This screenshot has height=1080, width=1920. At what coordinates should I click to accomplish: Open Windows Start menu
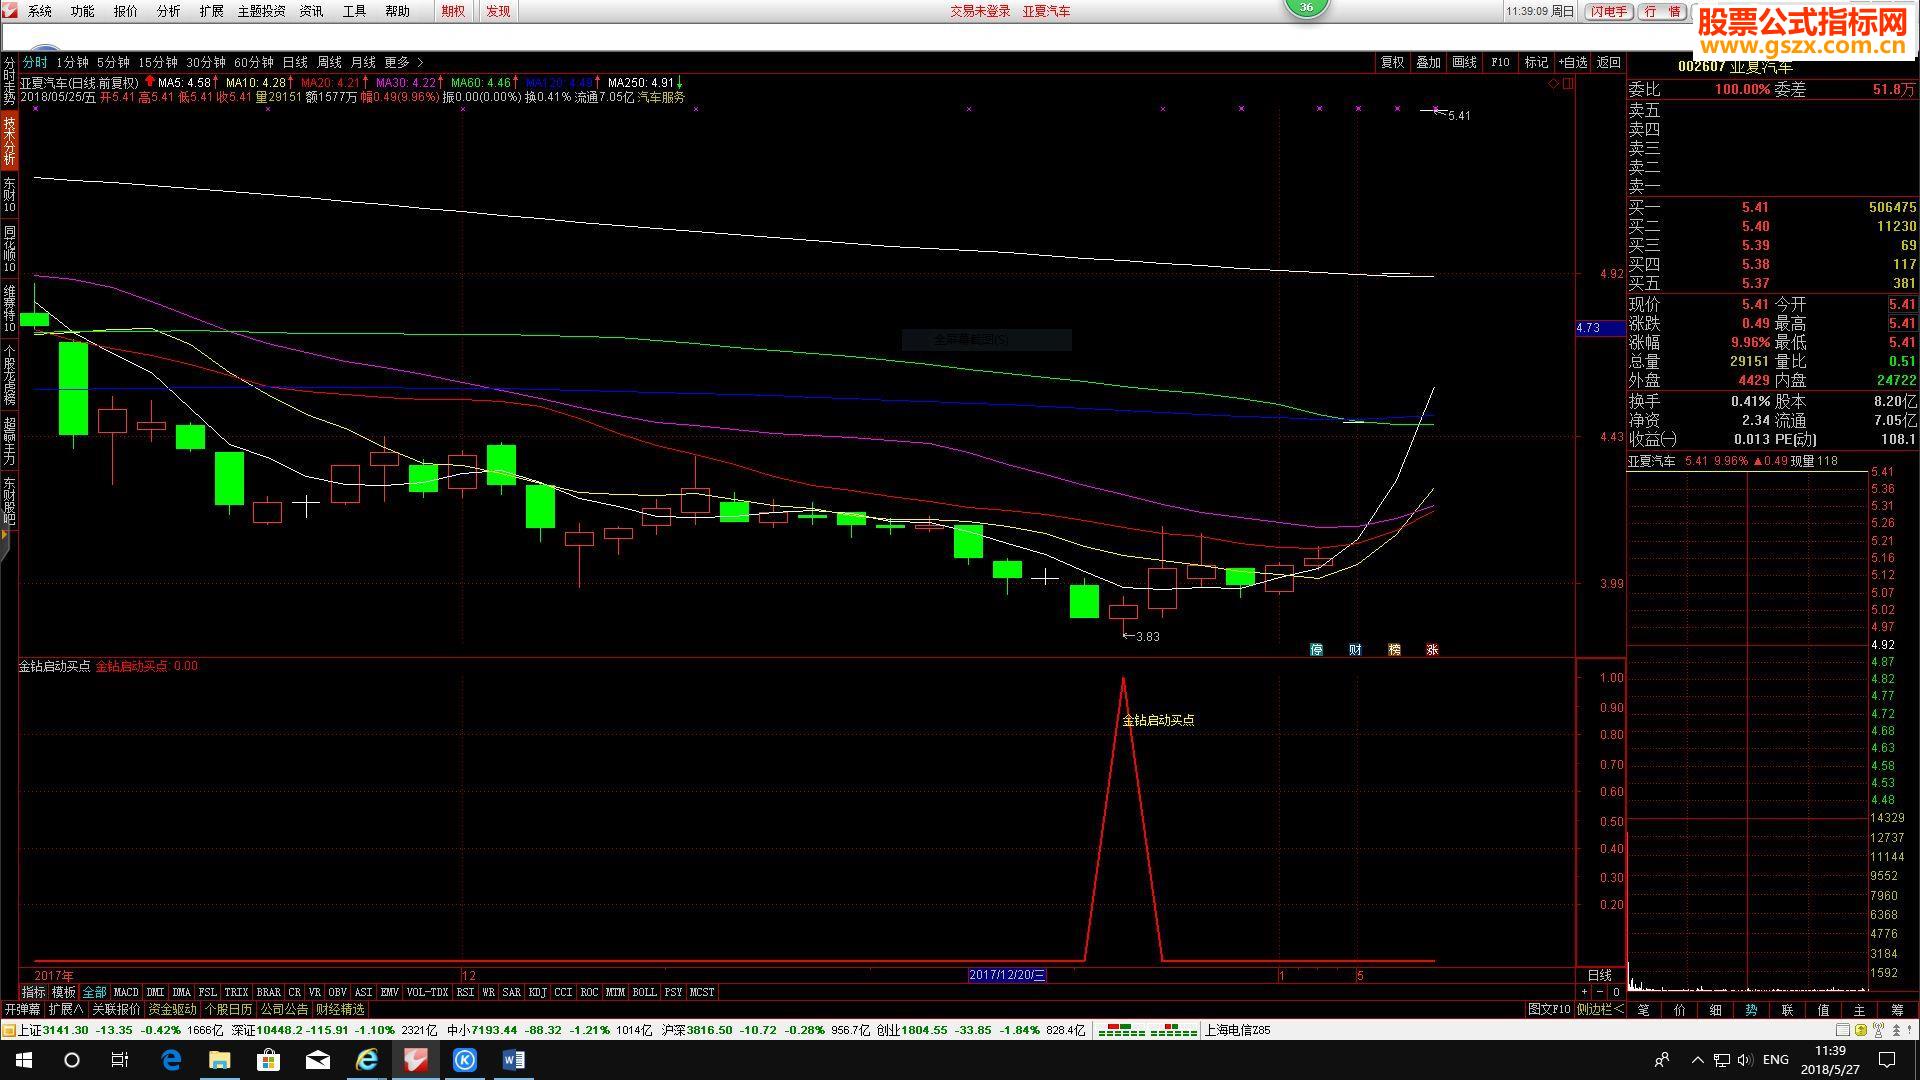click(23, 1059)
